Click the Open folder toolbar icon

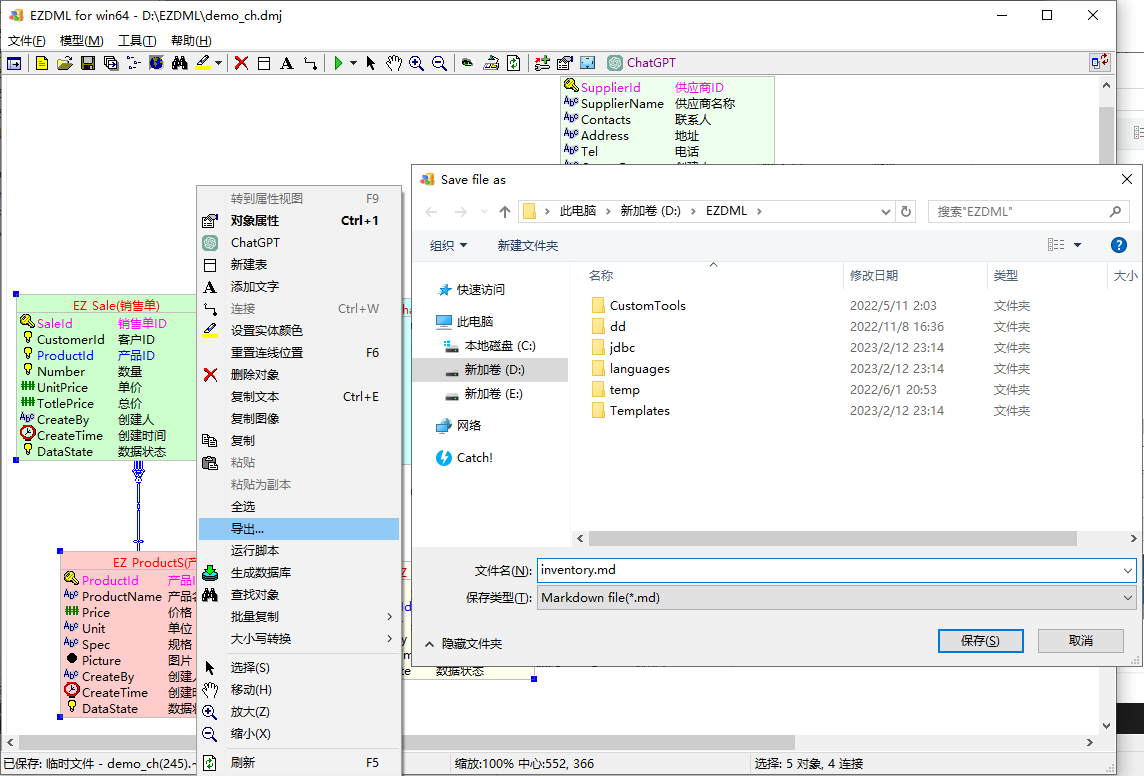[x=65, y=63]
